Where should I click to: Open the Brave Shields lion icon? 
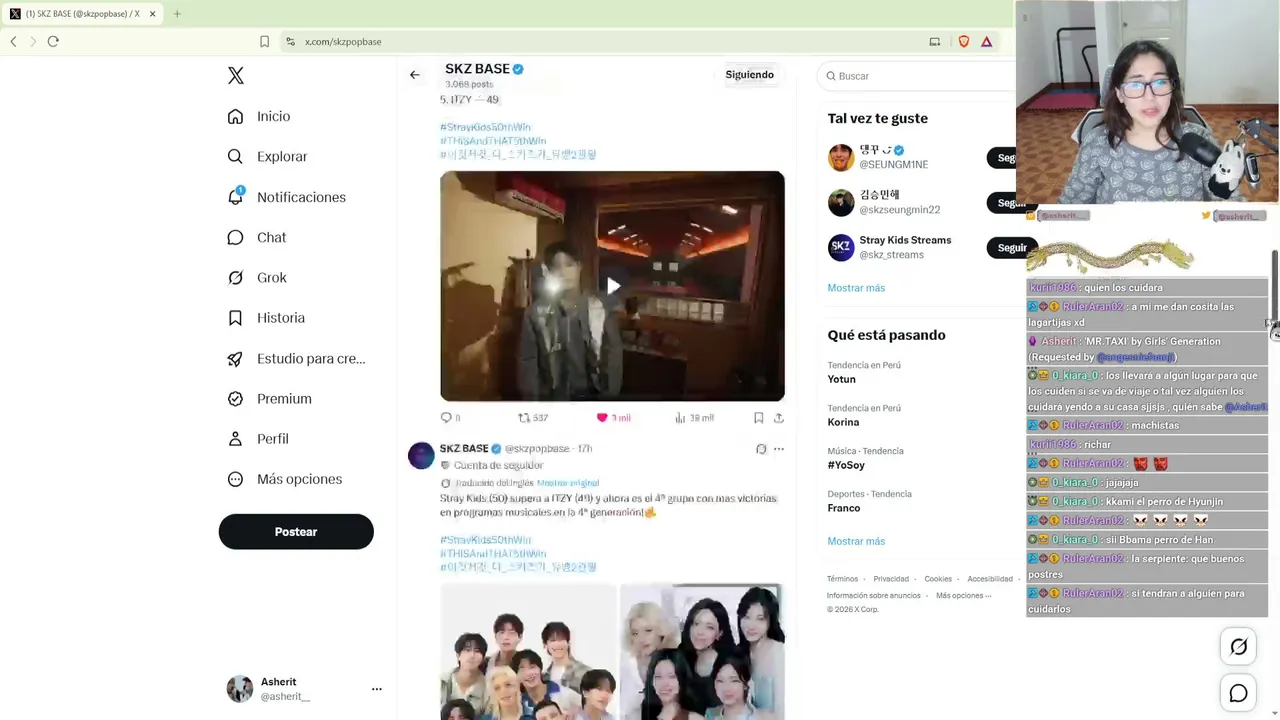pyautogui.click(x=964, y=42)
